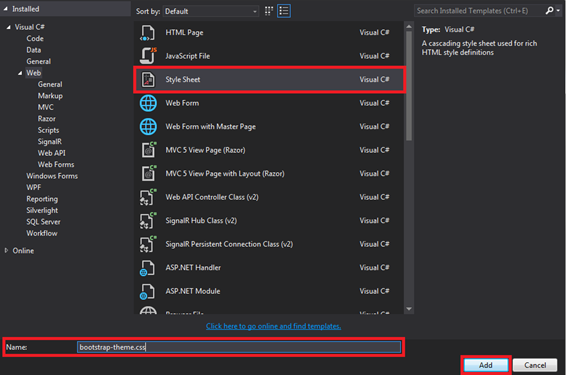
Task: Click the scrollbar up arrow
Action: click(x=409, y=26)
